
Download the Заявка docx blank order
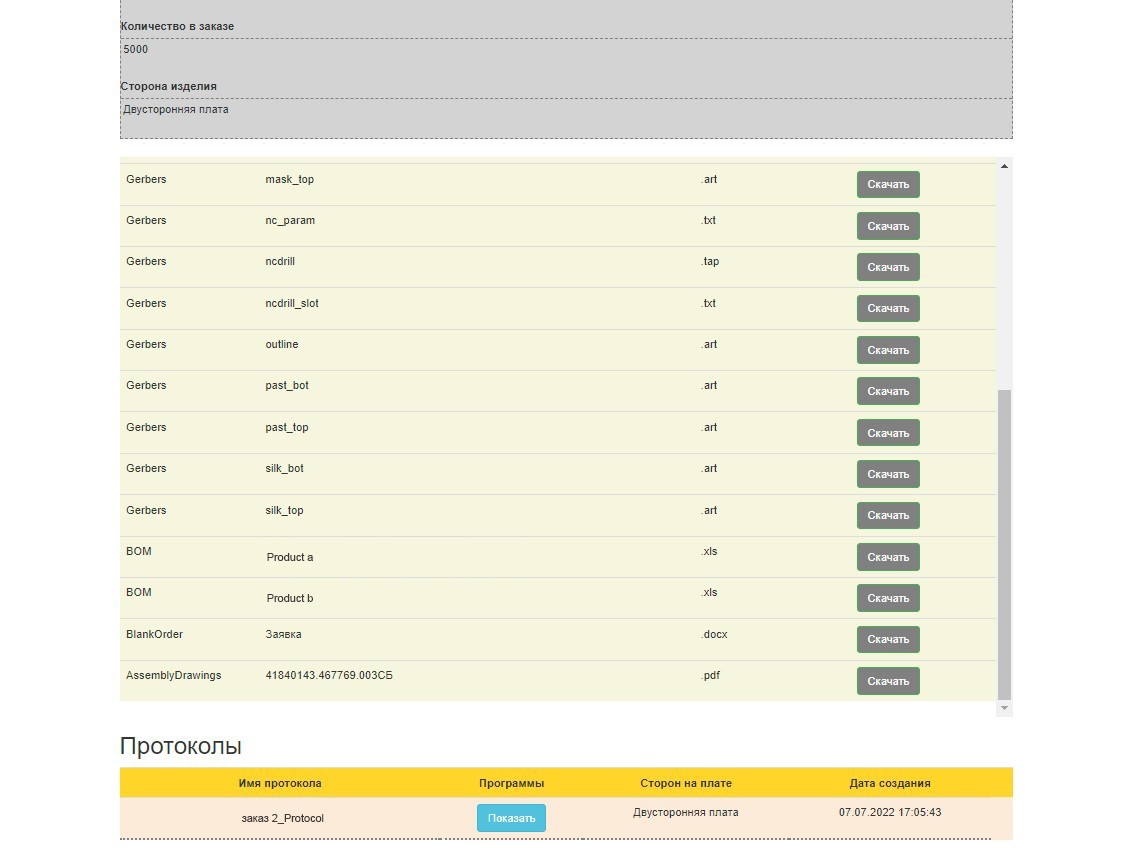tap(887, 639)
